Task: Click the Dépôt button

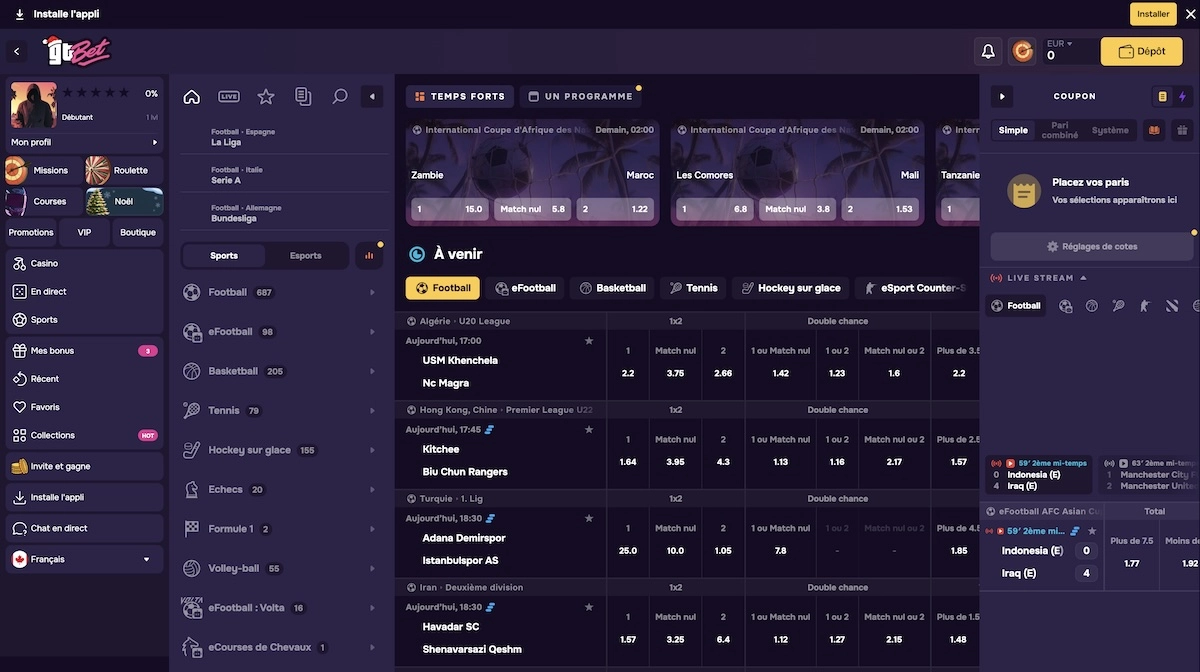Action: tap(1140, 49)
